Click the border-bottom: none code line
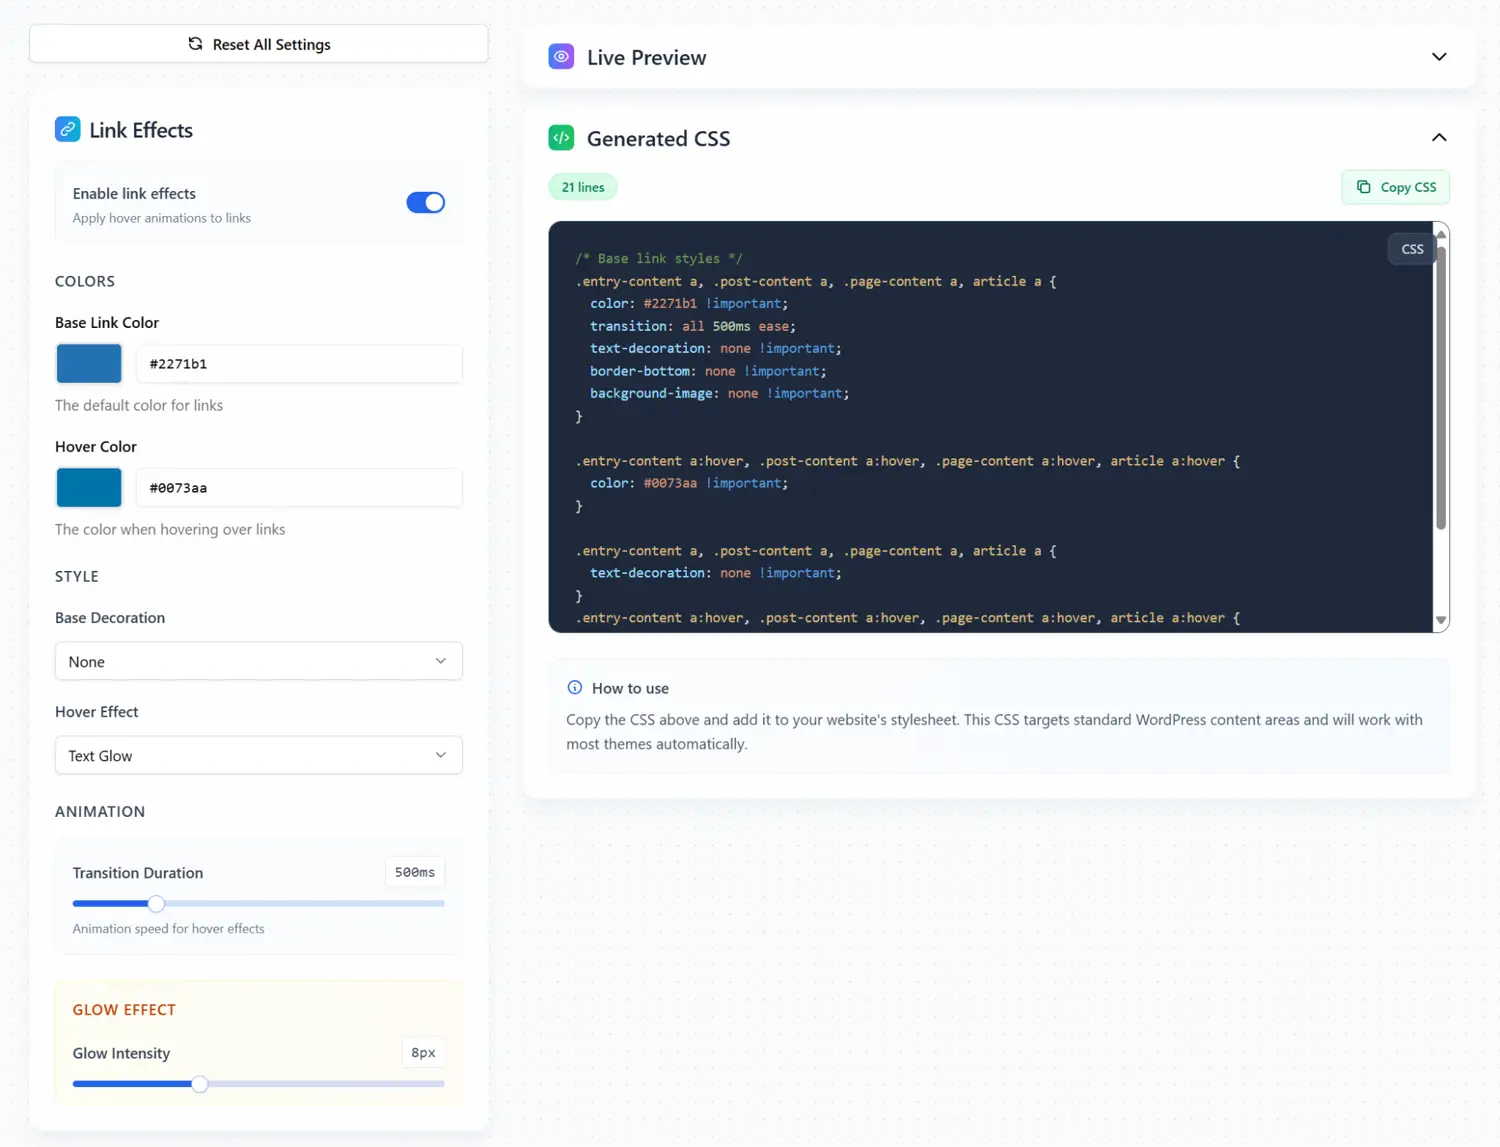This screenshot has height=1147, width=1500. click(x=708, y=371)
